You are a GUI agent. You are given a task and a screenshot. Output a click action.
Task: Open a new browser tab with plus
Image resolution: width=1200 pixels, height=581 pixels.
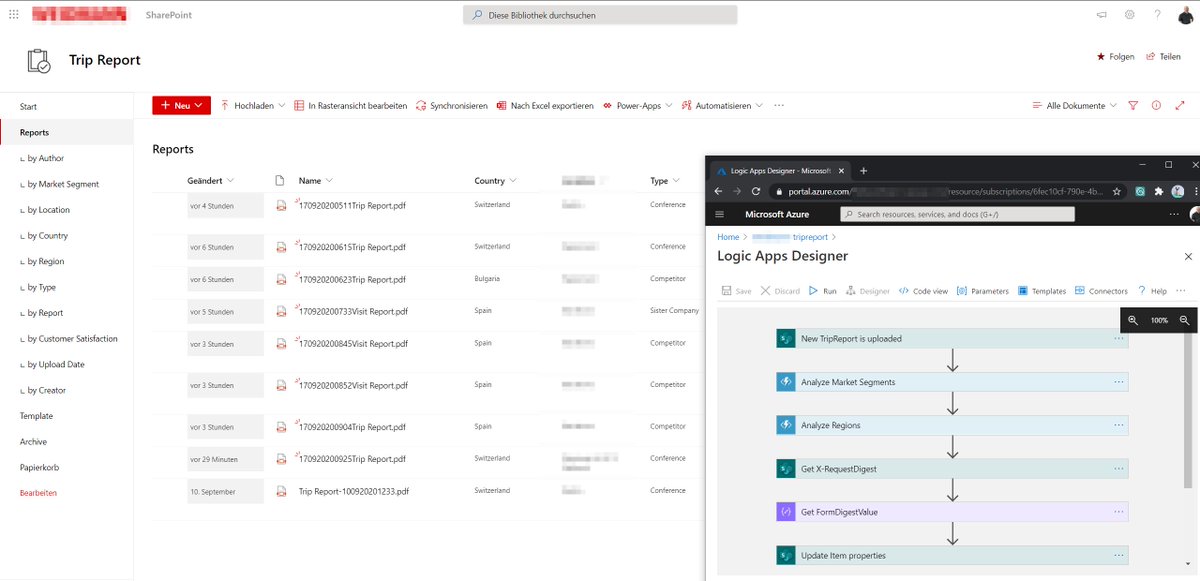[x=864, y=171]
